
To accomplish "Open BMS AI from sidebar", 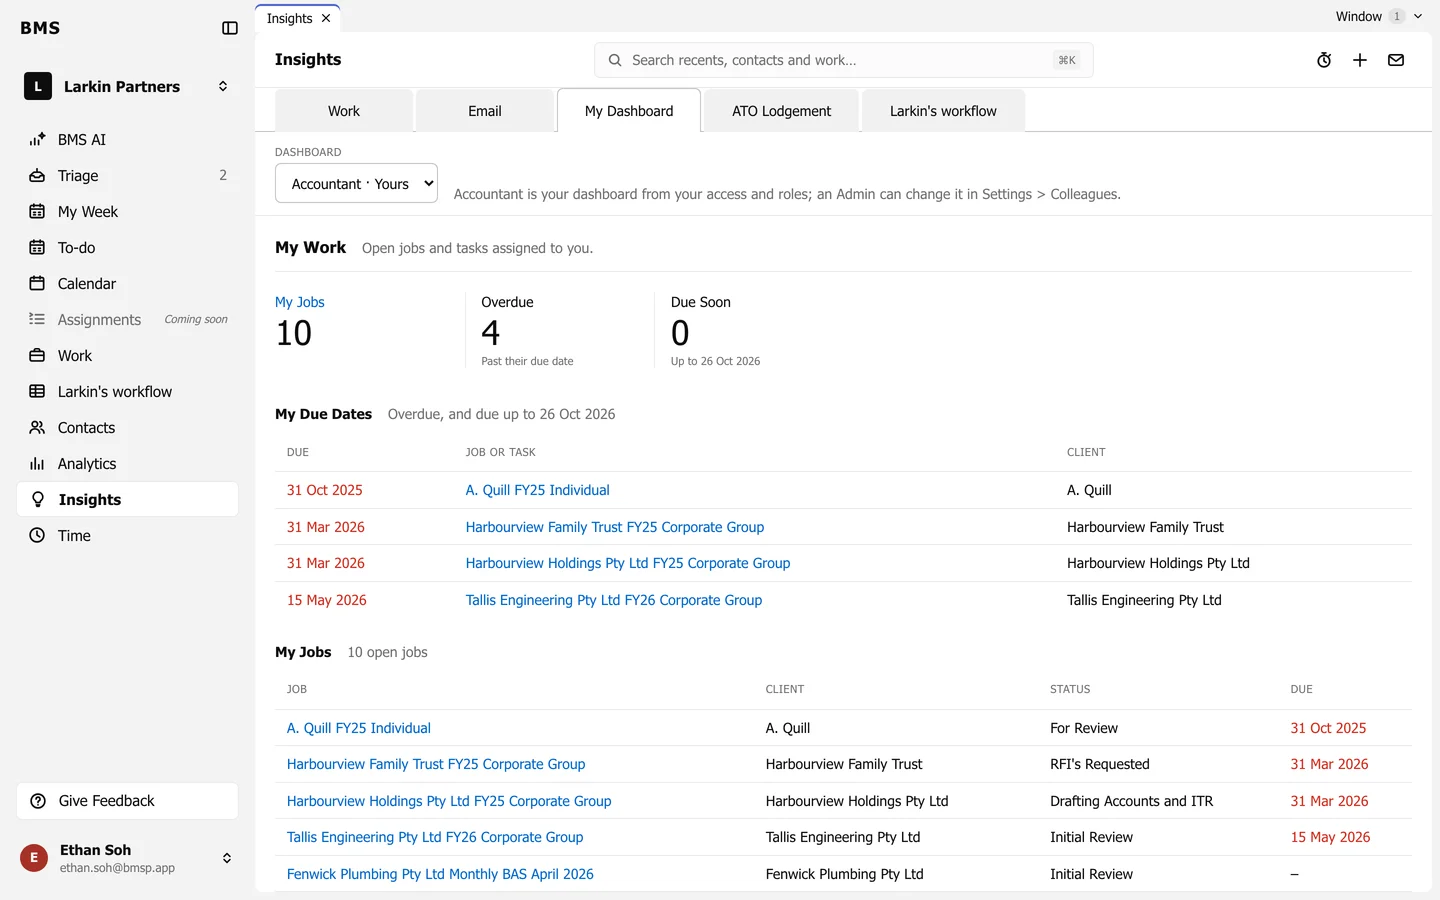I will pyautogui.click(x=127, y=140).
